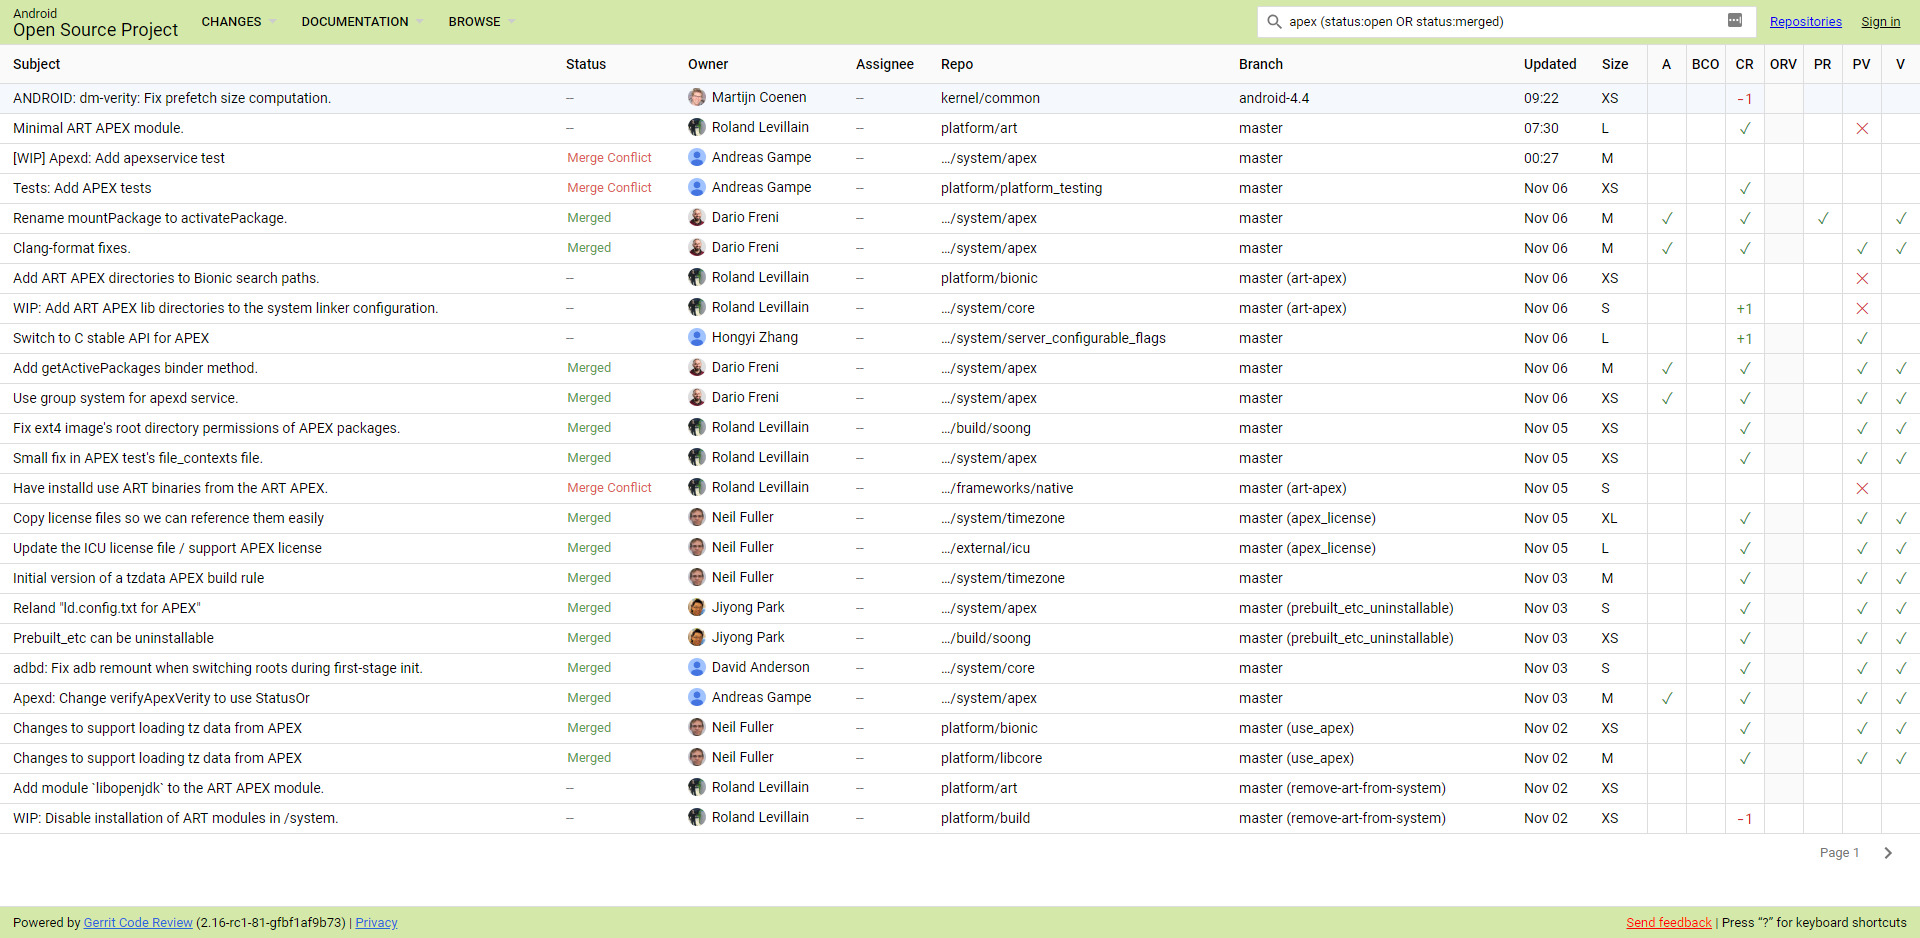
Task: Open change 'Update the ICU license file / support APEX license'
Action: [x=167, y=548]
